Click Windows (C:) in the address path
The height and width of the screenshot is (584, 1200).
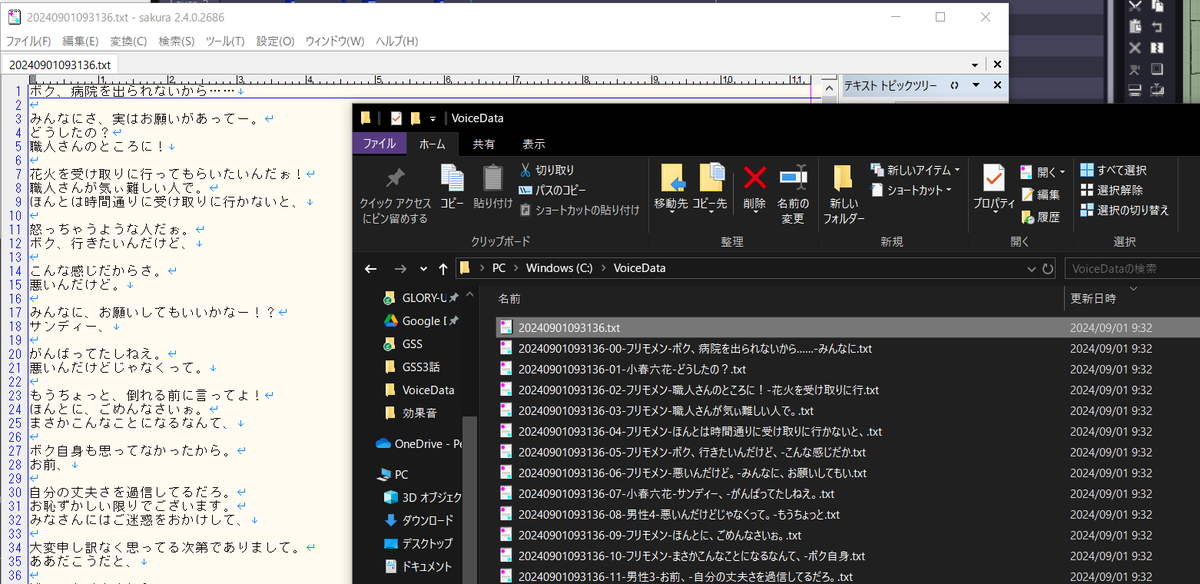tap(558, 268)
